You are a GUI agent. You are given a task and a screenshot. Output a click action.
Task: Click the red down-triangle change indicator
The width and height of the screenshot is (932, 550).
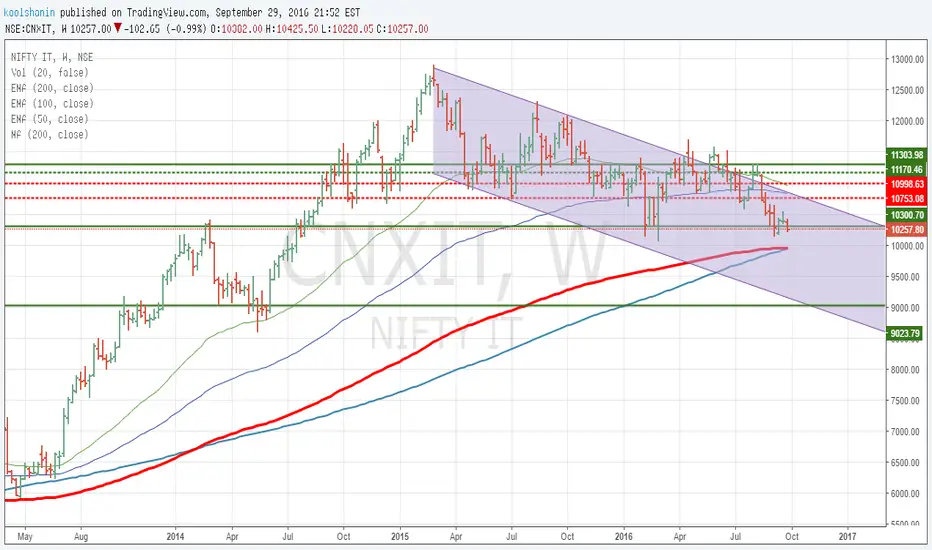click(118, 28)
